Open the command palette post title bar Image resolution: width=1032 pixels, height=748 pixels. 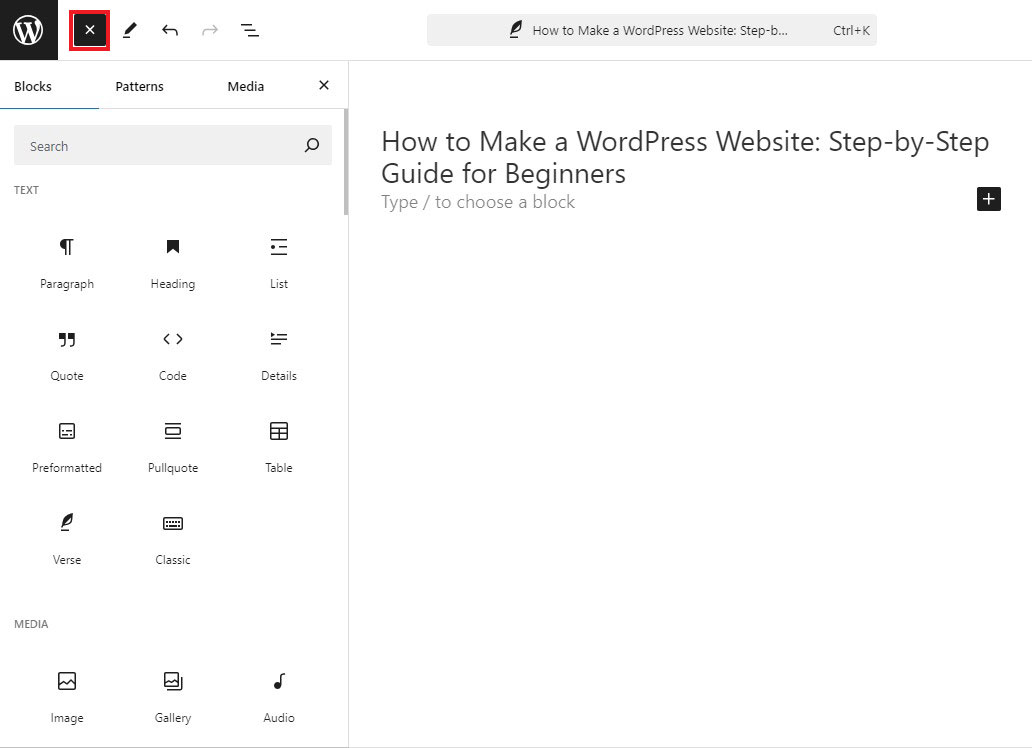pyautogui.click(x=652, y=30)
